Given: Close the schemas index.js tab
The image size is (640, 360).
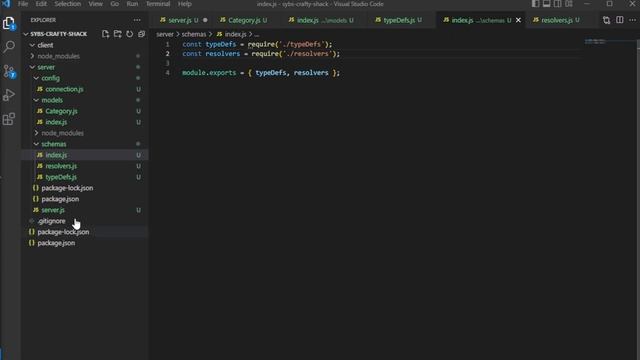Looking at the screenshot, I should pos(518,20).
